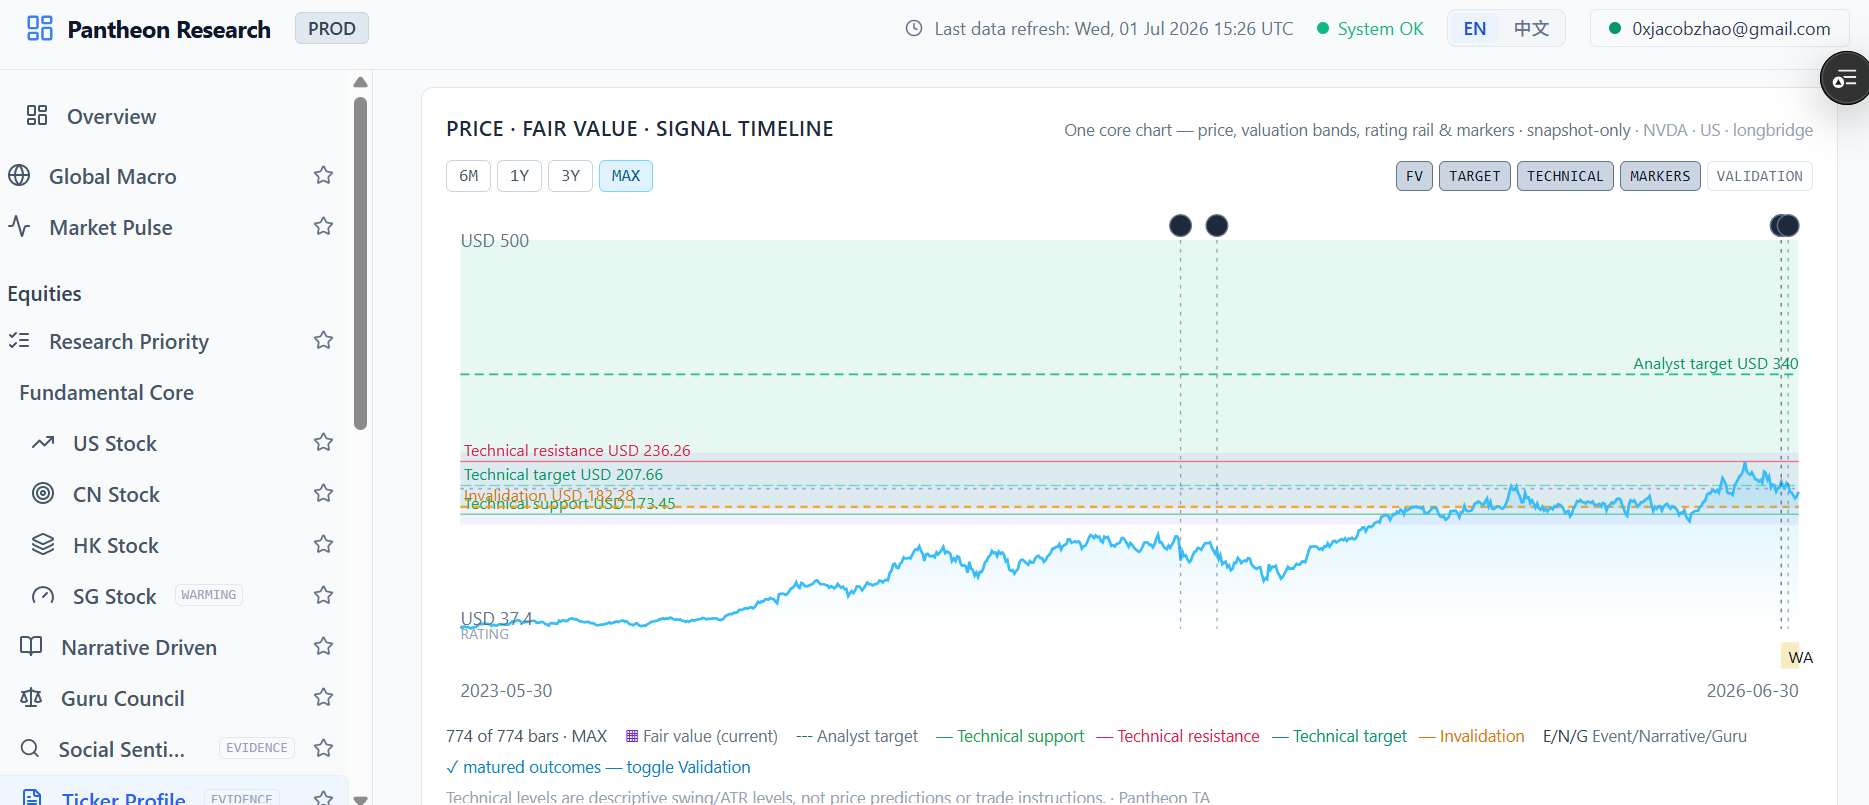Click the Guru Council scales icon

[31, 697]
